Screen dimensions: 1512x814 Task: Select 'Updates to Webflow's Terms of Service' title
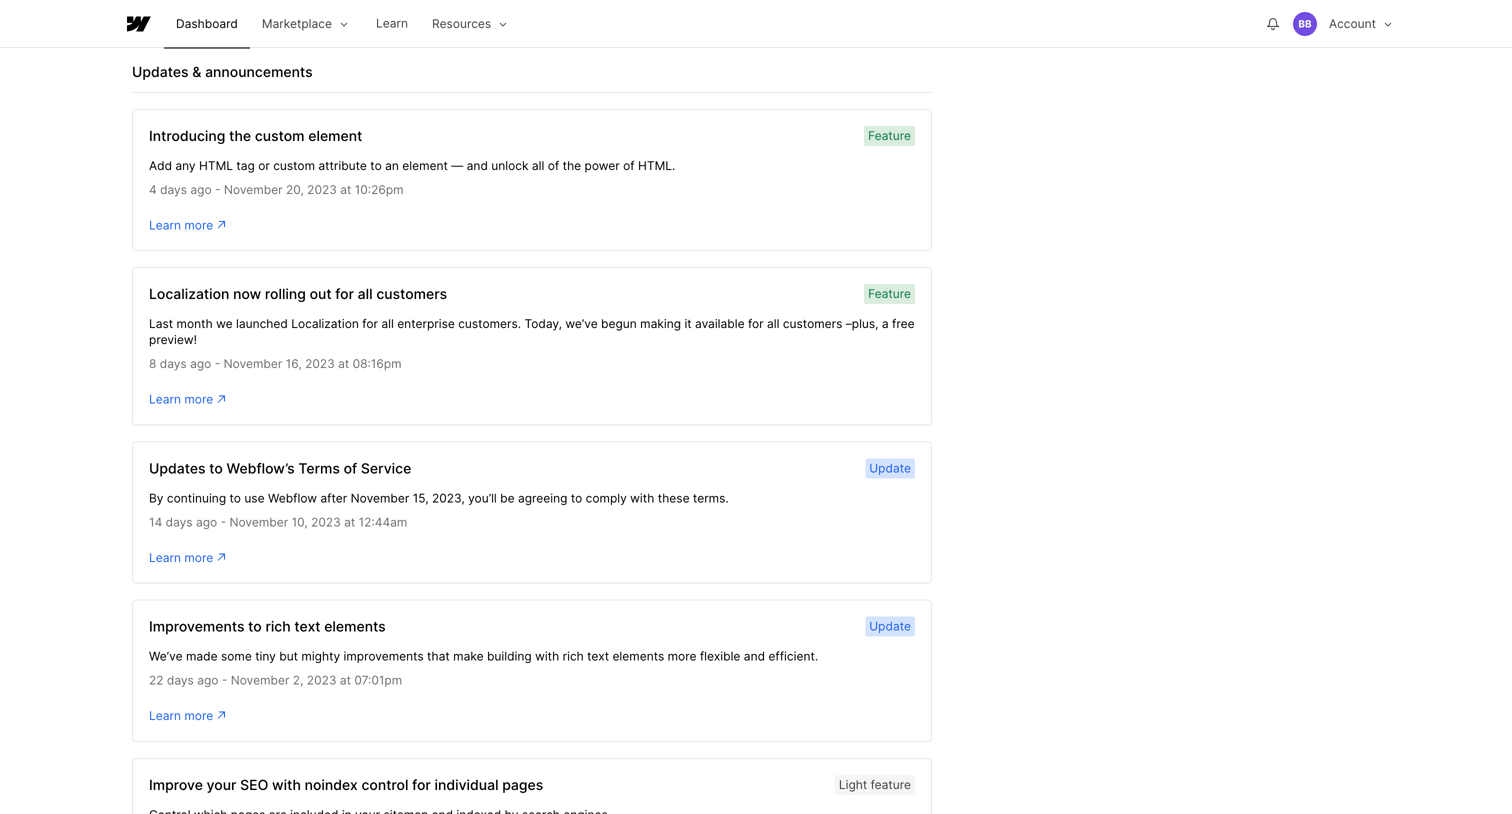coord(280,468)
